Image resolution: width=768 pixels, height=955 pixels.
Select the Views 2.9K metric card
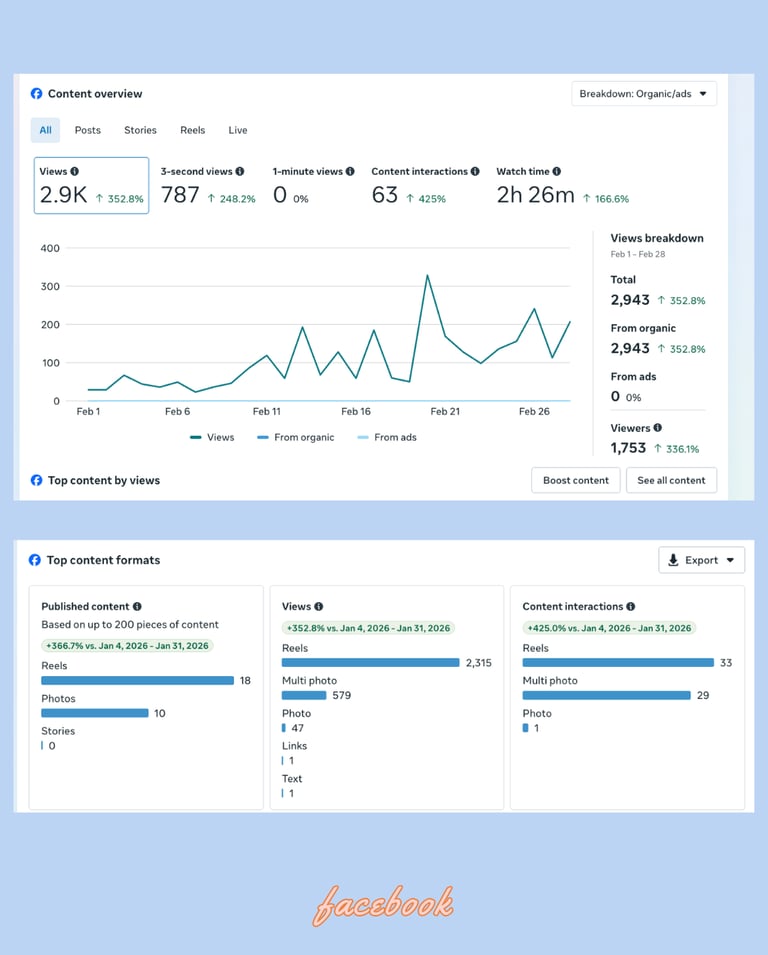pos(91,186)
